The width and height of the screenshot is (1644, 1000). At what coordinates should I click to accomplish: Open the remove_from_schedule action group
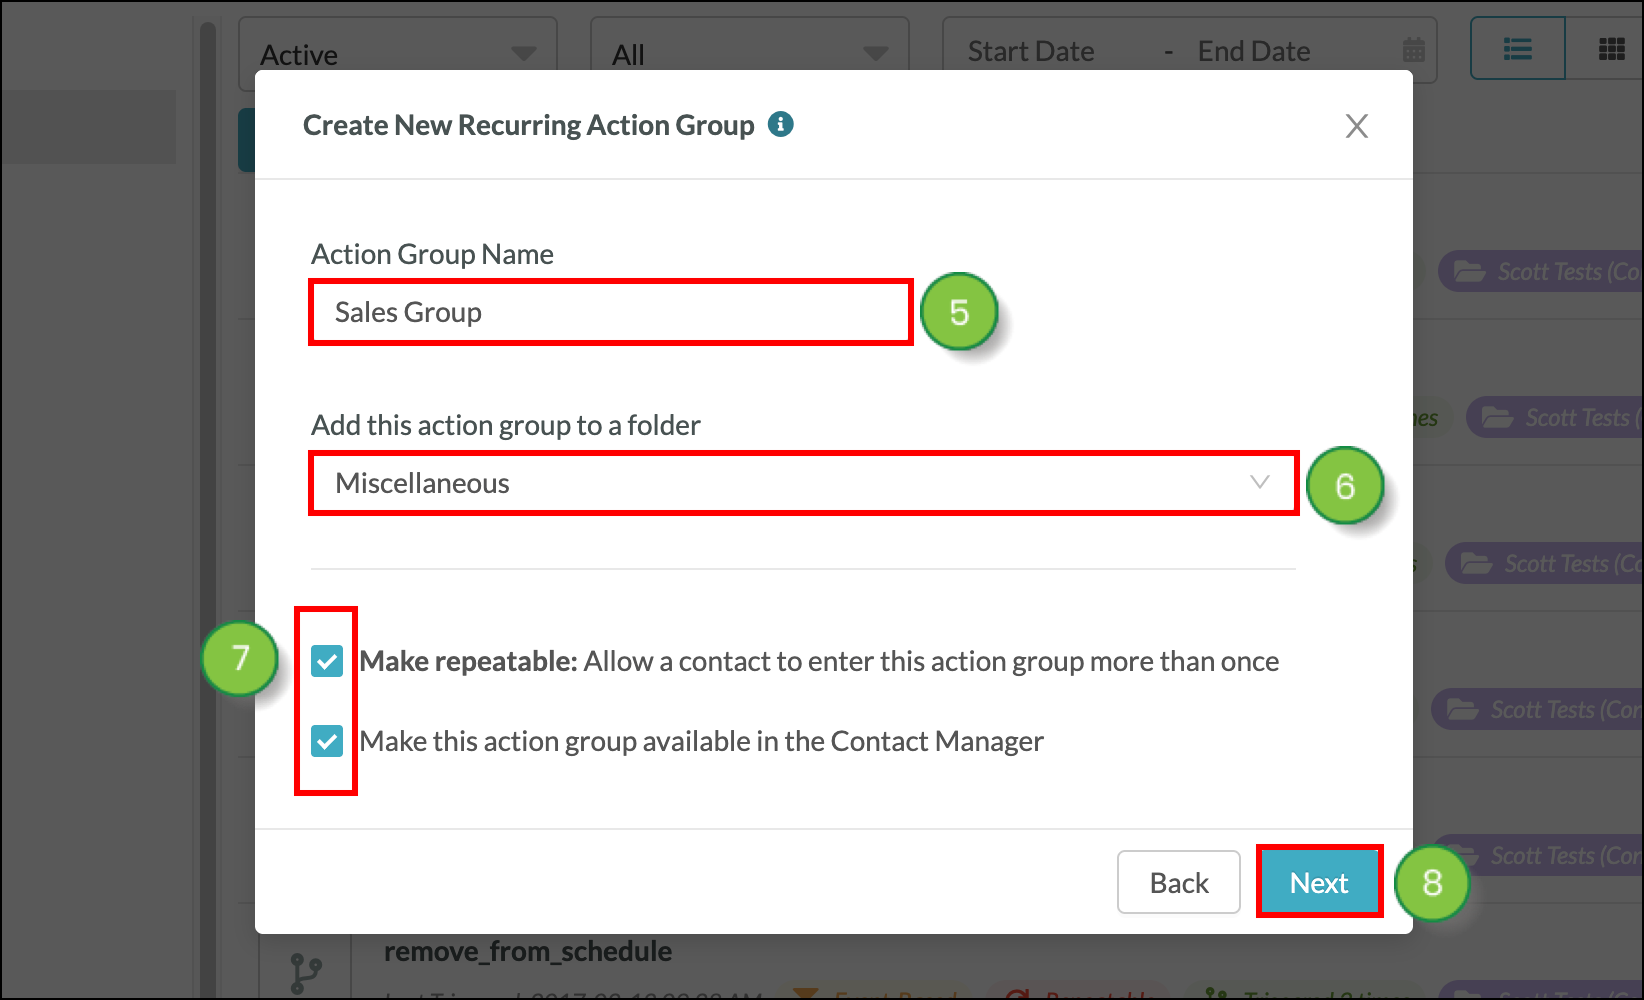528,951
